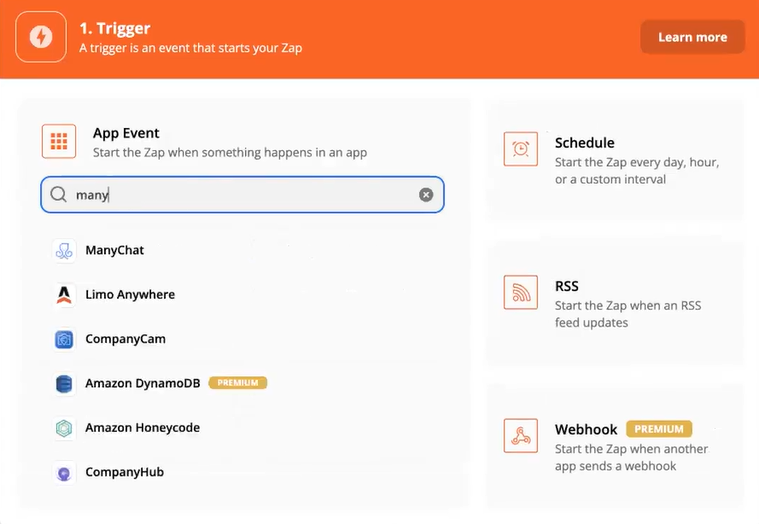The image size is (759, 524).
Task: Click the Amazon DynamoDB app icon
Action: [64, 384]
